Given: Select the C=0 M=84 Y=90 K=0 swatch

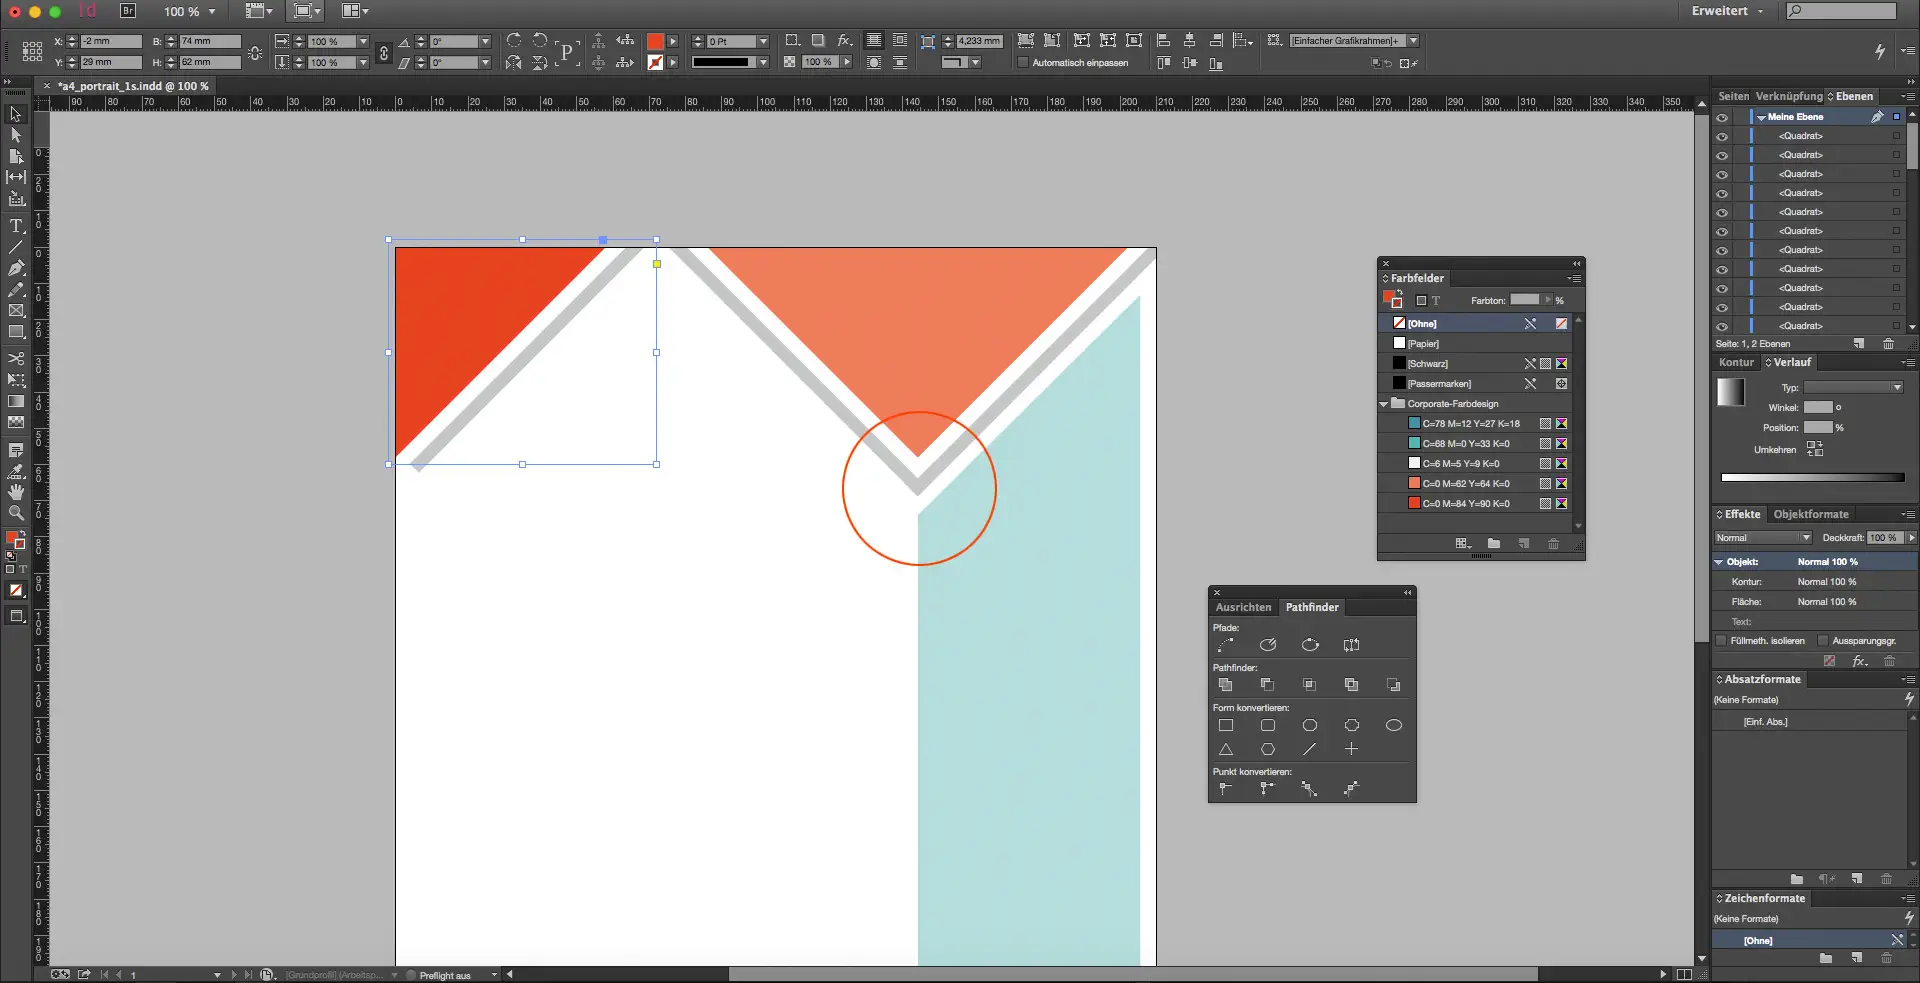Looking at the screenshot, I should [1465, 503].
